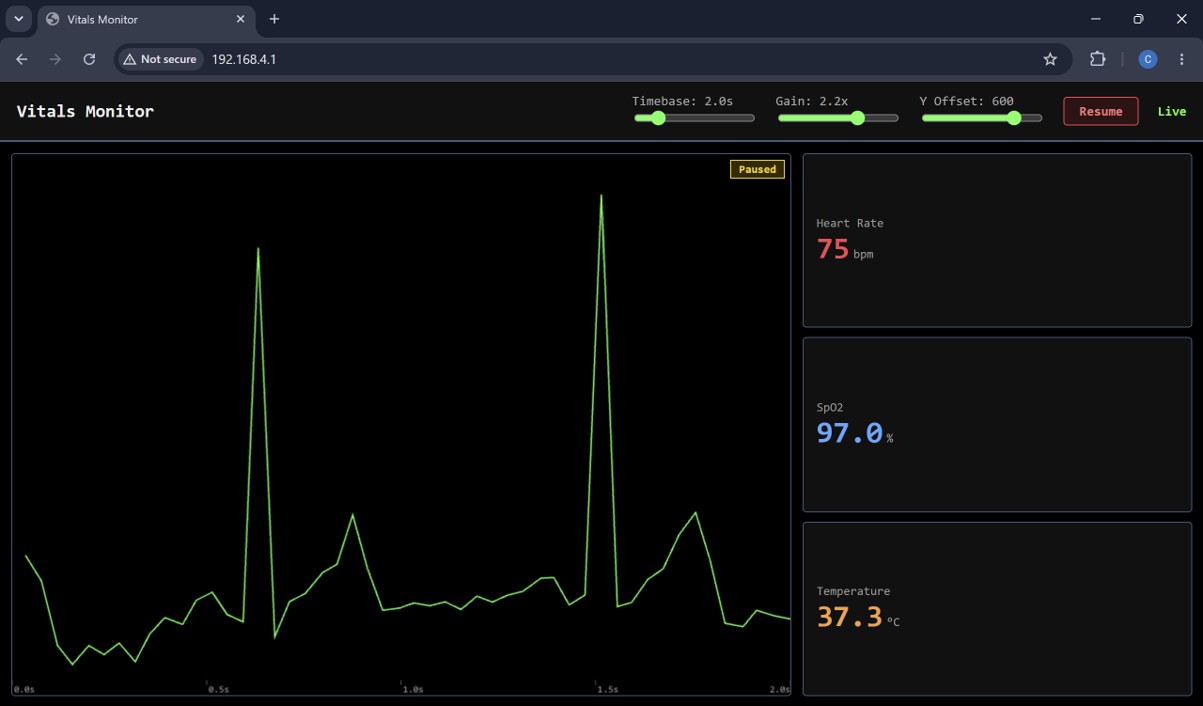
Task: Open a new browser tab
Action: pyautogui.click(x=274, y=19)
